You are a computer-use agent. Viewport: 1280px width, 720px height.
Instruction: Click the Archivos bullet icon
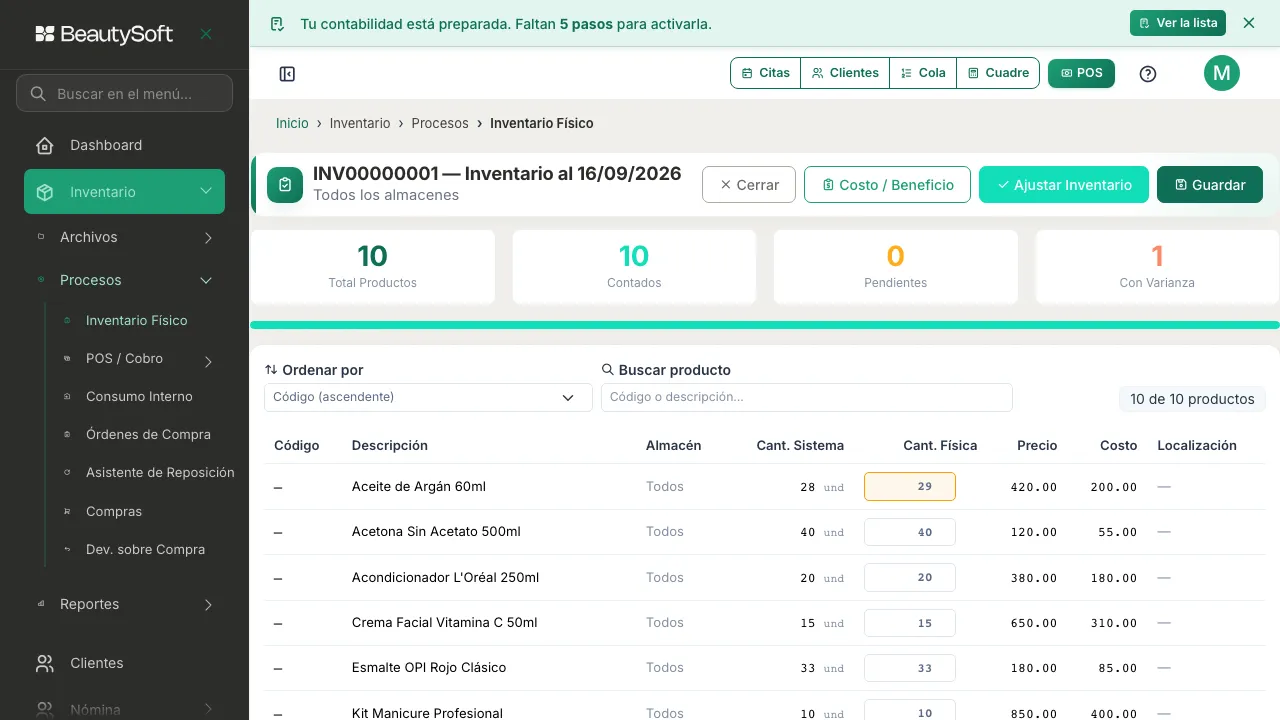pos(41,237)
